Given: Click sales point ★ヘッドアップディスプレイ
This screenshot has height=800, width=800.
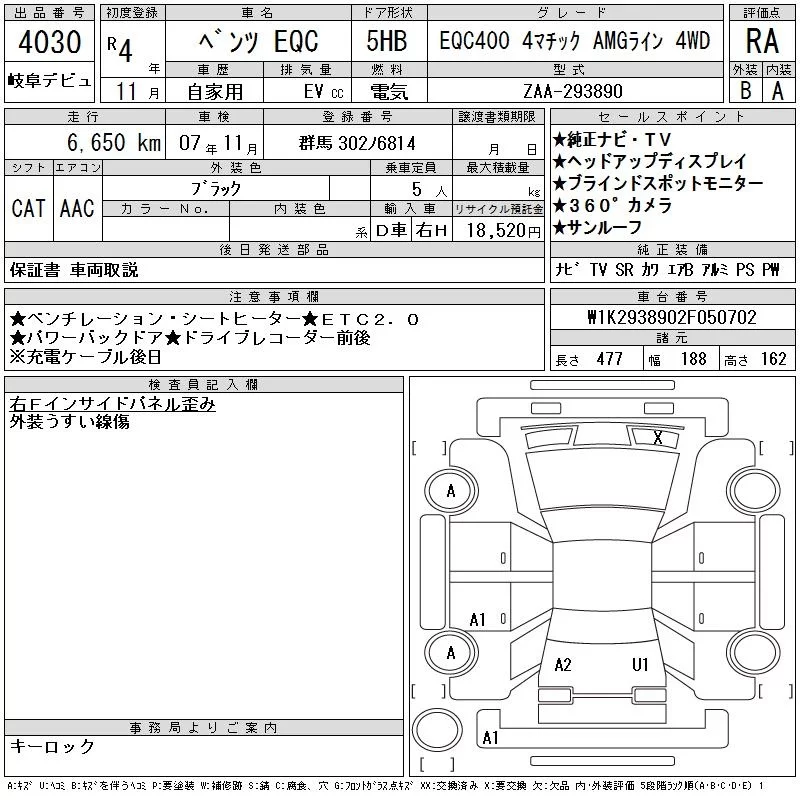Looking at the screenshot, I should [x=649, y=162].
